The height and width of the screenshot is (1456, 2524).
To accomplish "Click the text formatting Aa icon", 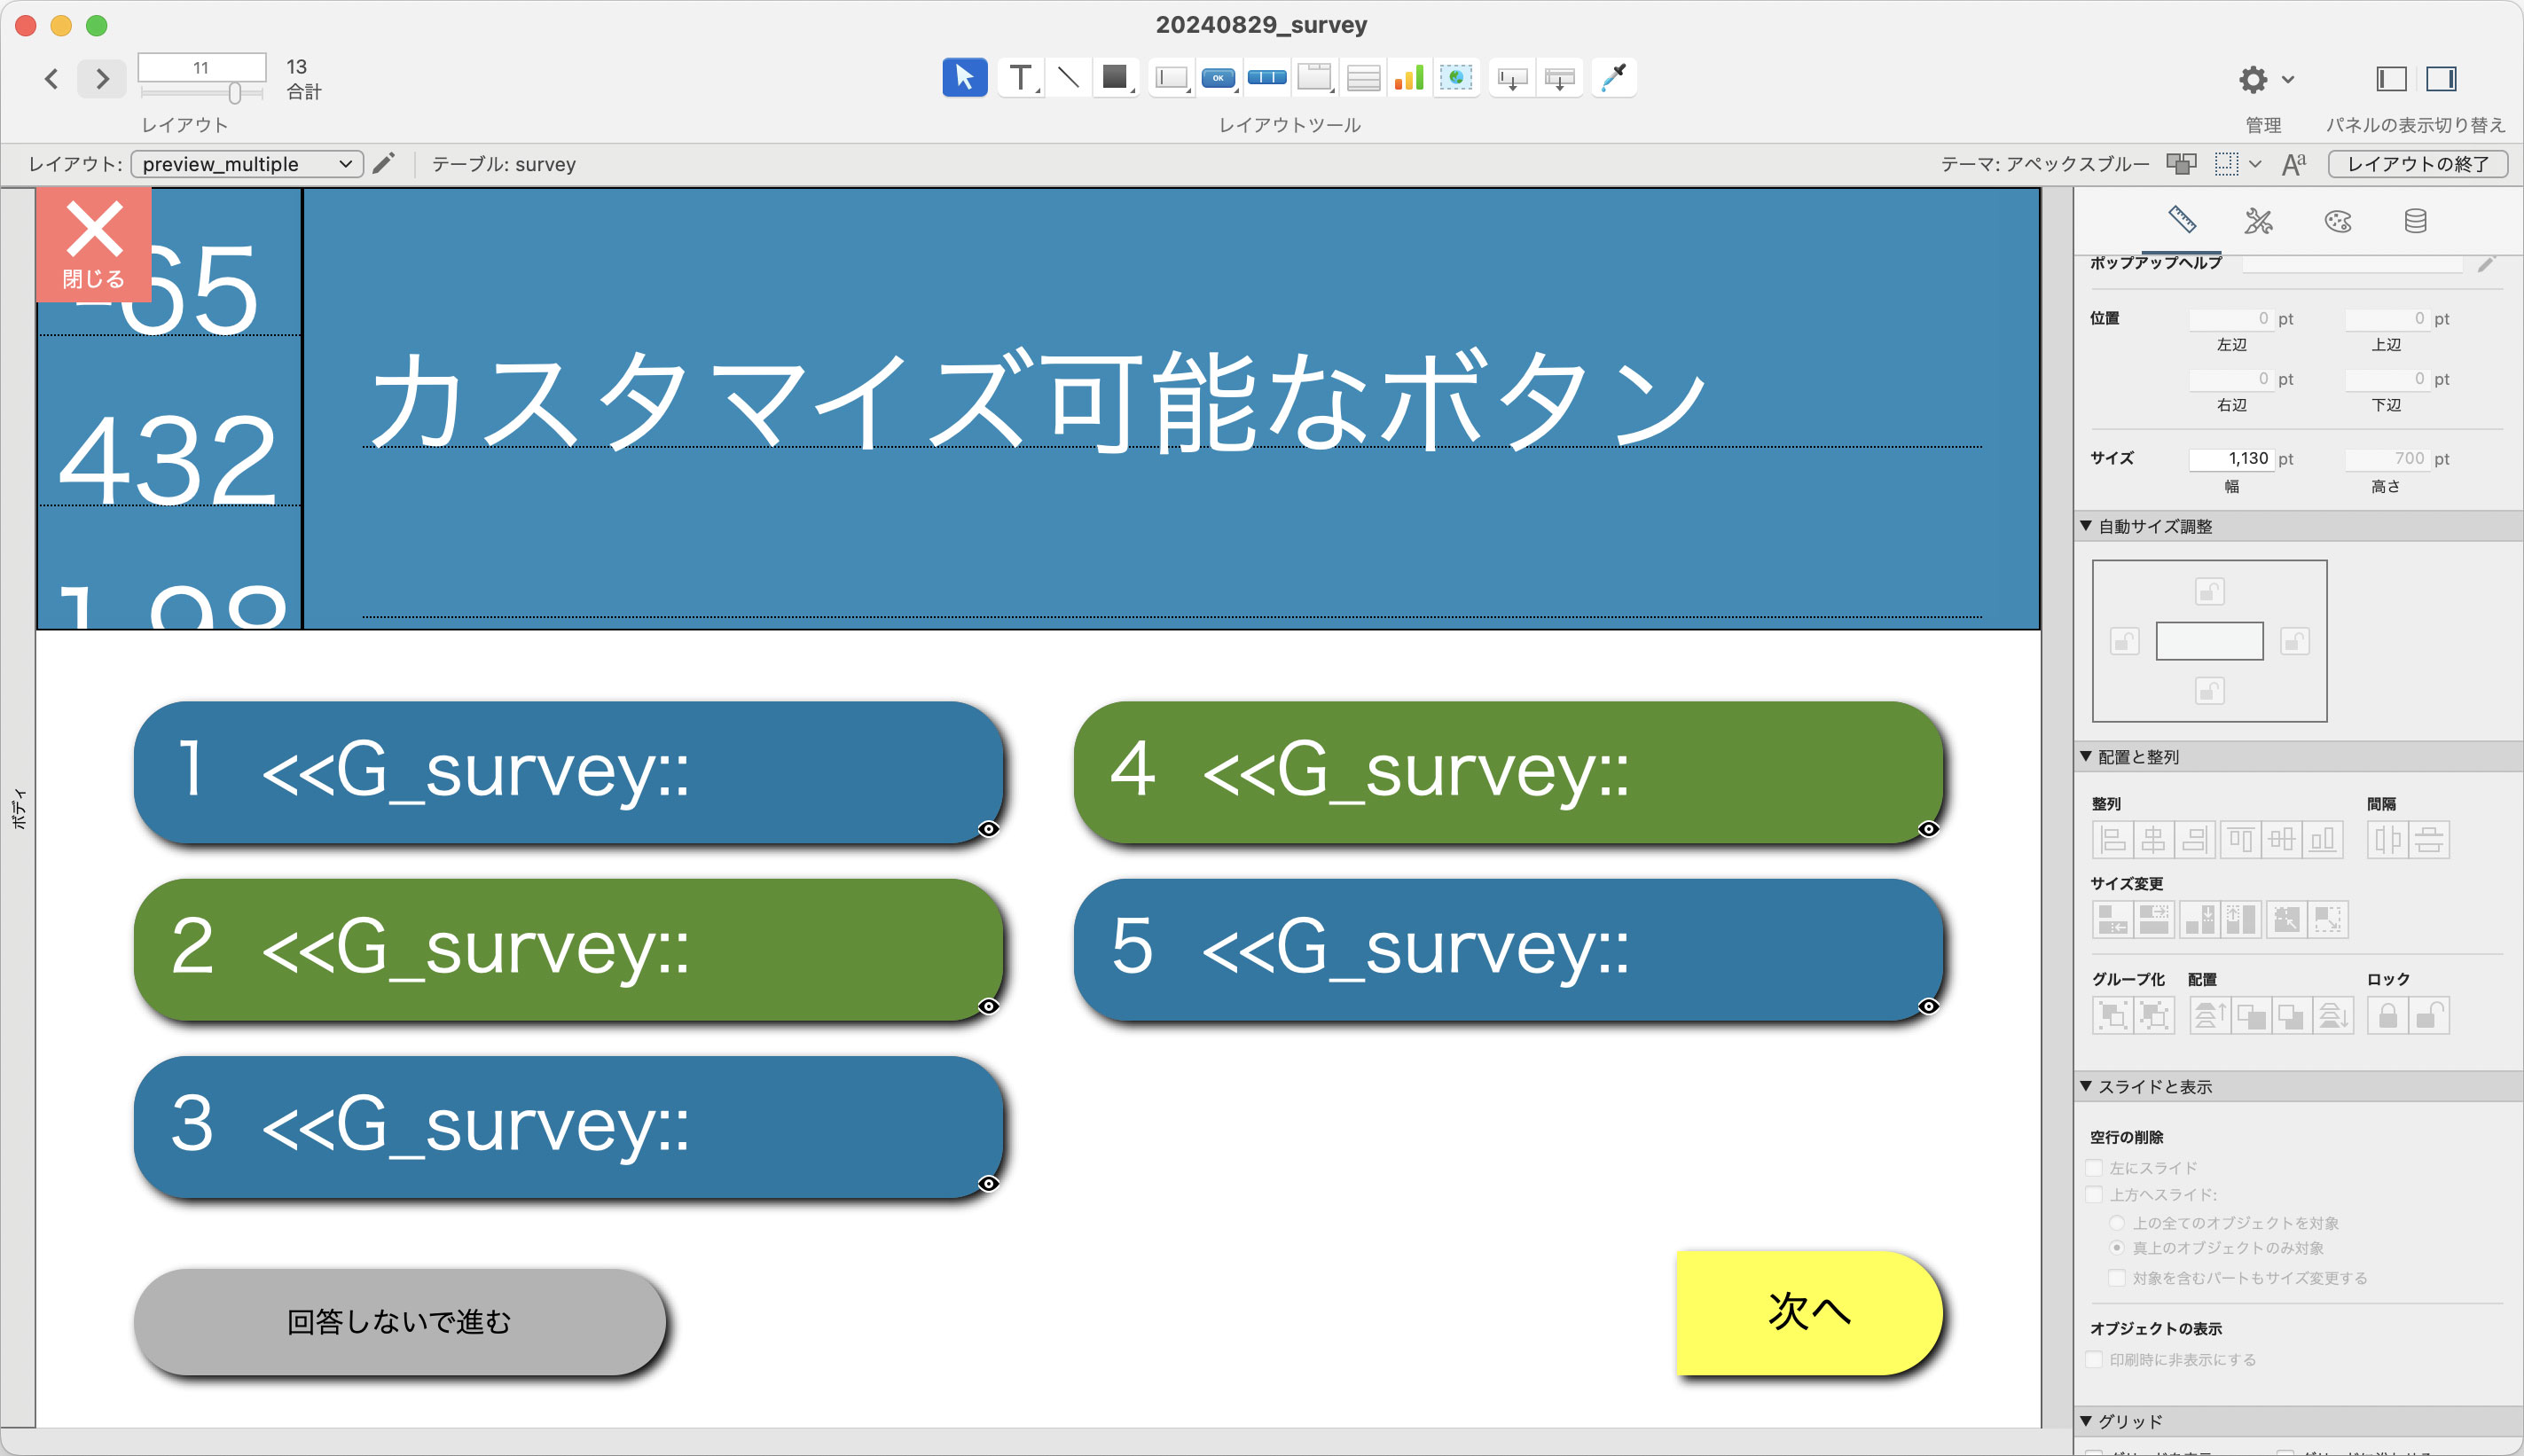I will [2294, 163].
